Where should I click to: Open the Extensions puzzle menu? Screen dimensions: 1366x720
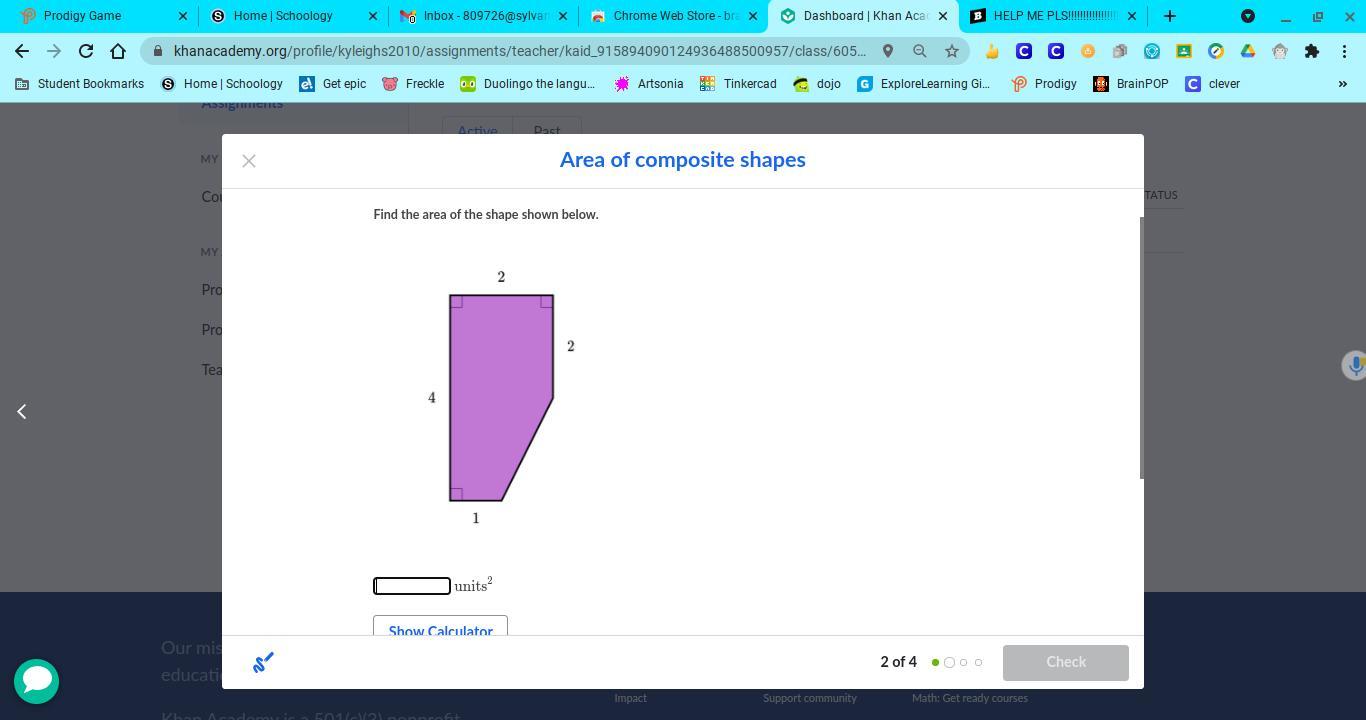click(x=1312, y=51)
